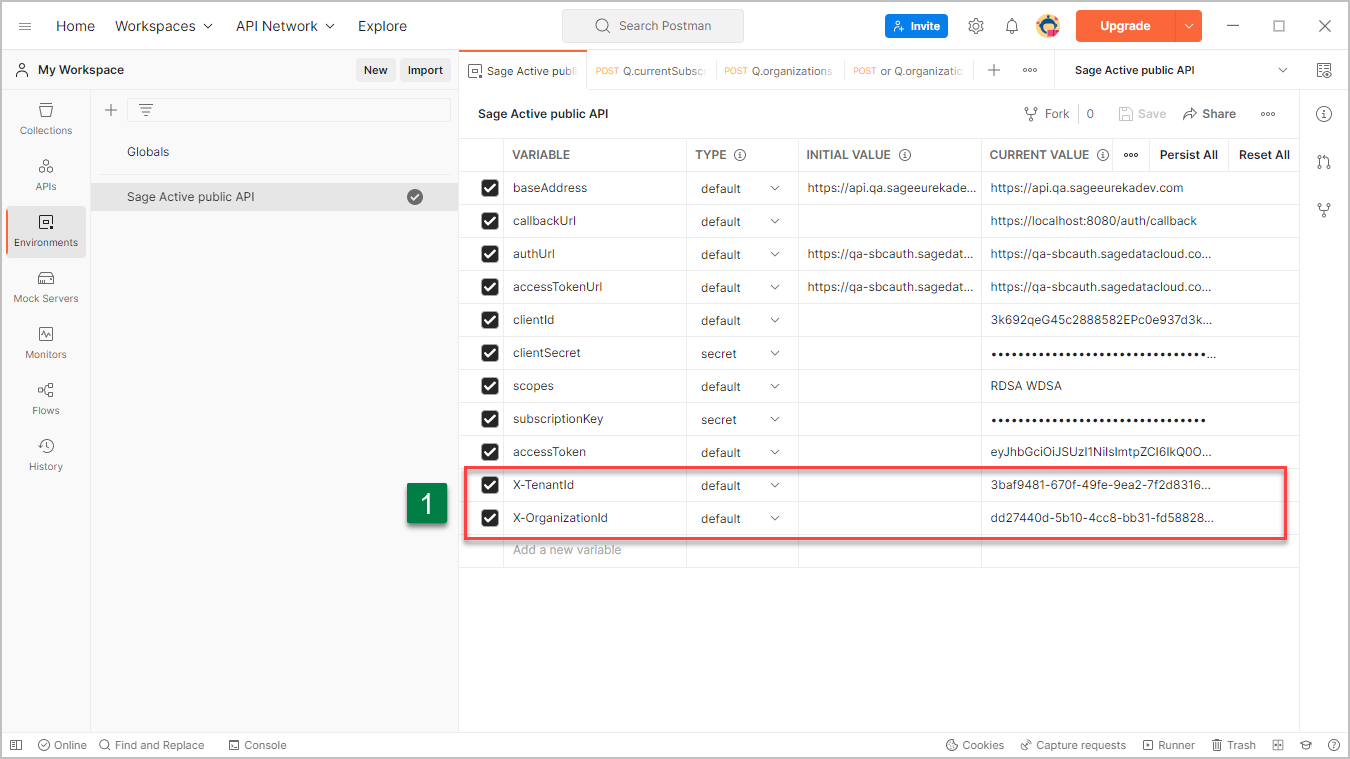Uncheck the clientId variable checkbox
Viewport: 1350px width, 759px height.
pyautogui.click(x=490, y=320)
